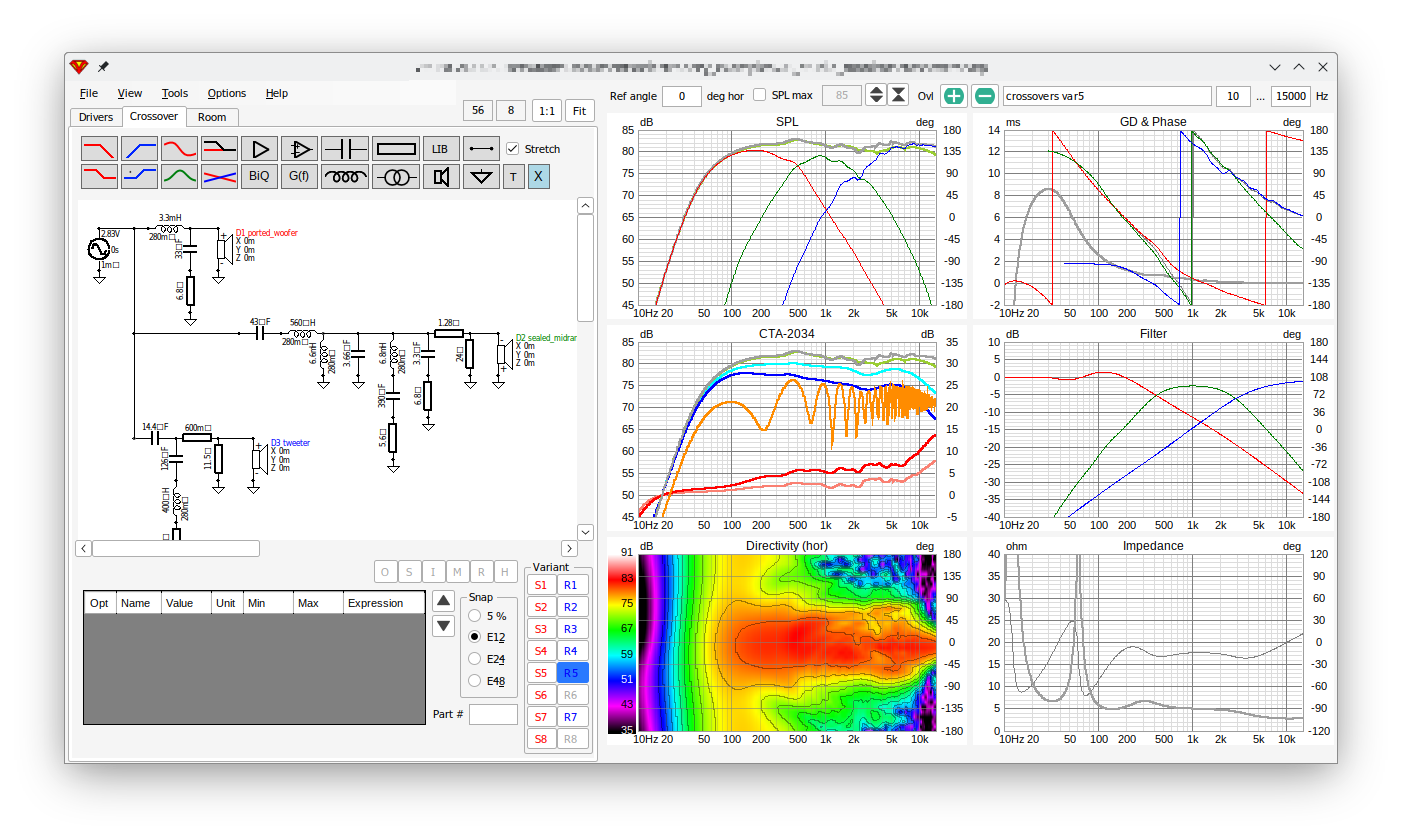Open the Tools menu
The width and height of the screenshot is (1402, 840).
174,93
